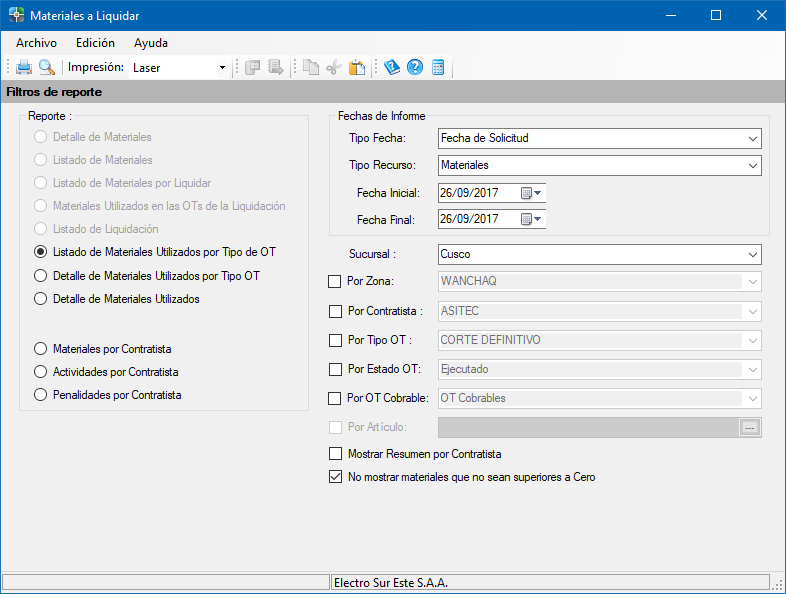Click the paste clipboard icon
Image resolution: width=786 pixels, height=594 pixels.
356,68
